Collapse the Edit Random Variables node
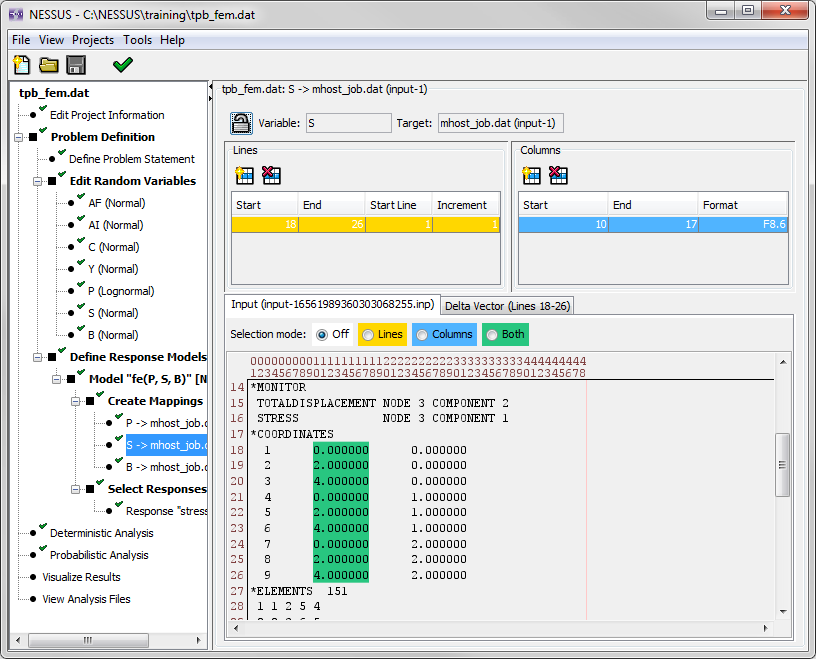Viewport: 816px width, 659px height. pos(37,182)
